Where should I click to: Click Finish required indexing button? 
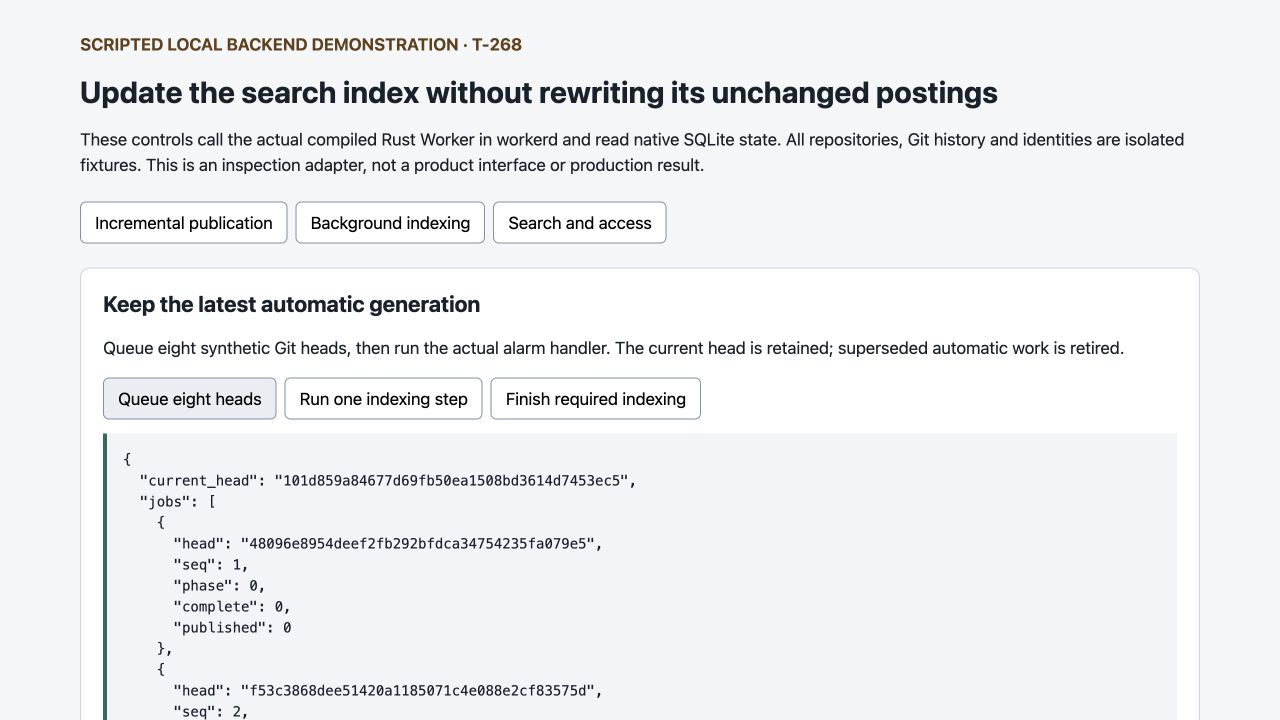tap(596, 399)
